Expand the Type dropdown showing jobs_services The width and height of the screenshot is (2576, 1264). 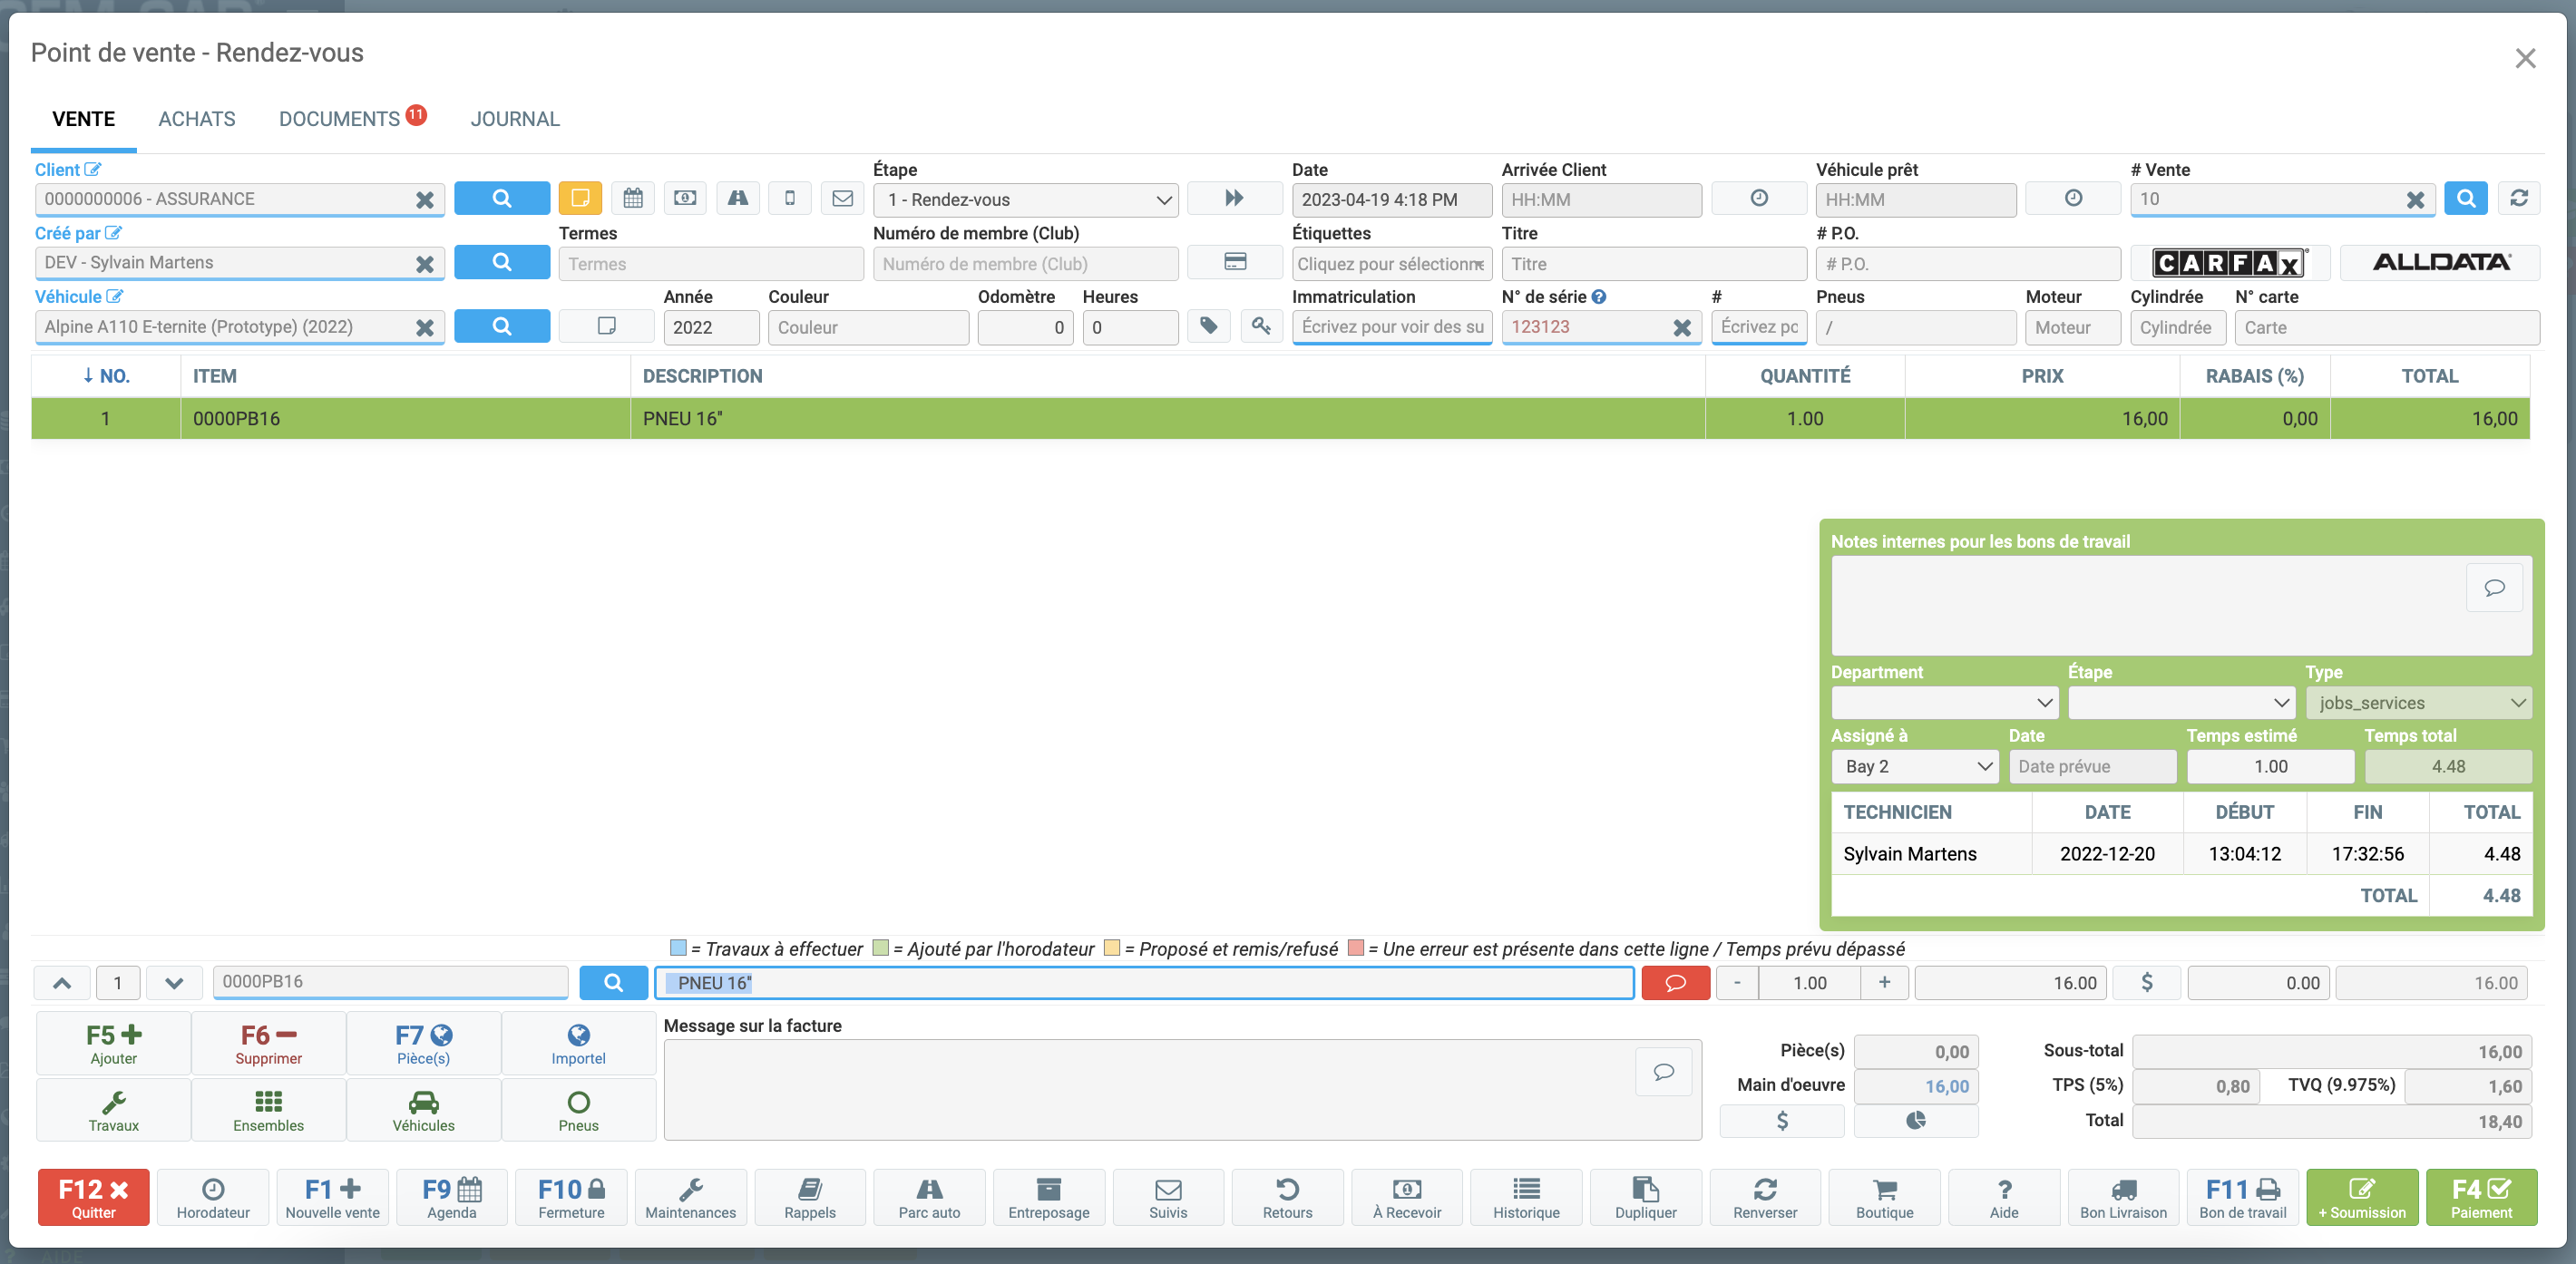tap(2418, 703)
